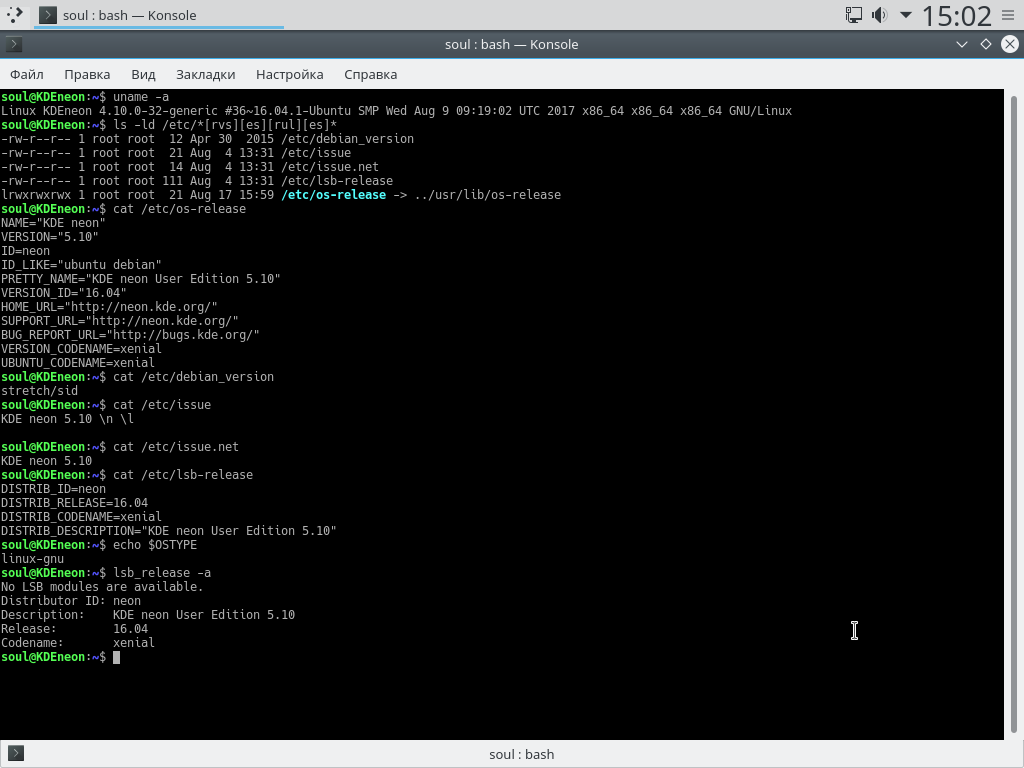The image size is (1024, 768).
Task: Click the 'Linux KDEneon 4.10.0-32-generic' kernel output line
Action: point(396,111)
